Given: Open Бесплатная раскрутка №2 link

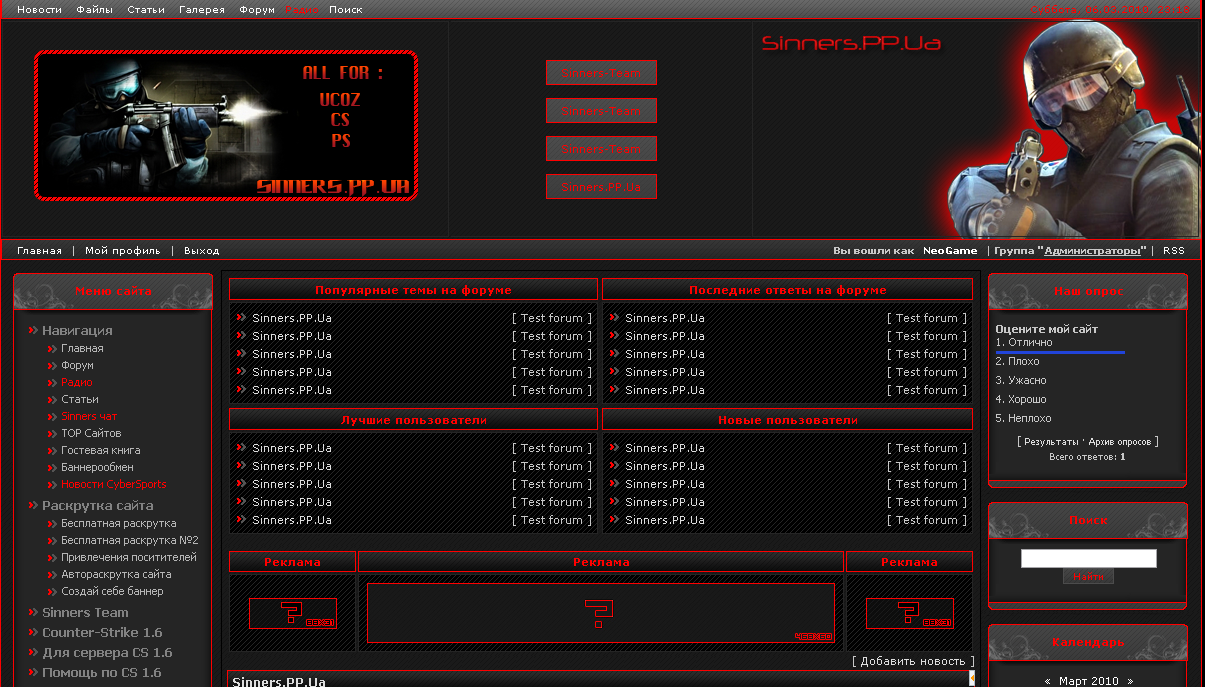Looking at the screenshot, I should click(x=130, y=540).
